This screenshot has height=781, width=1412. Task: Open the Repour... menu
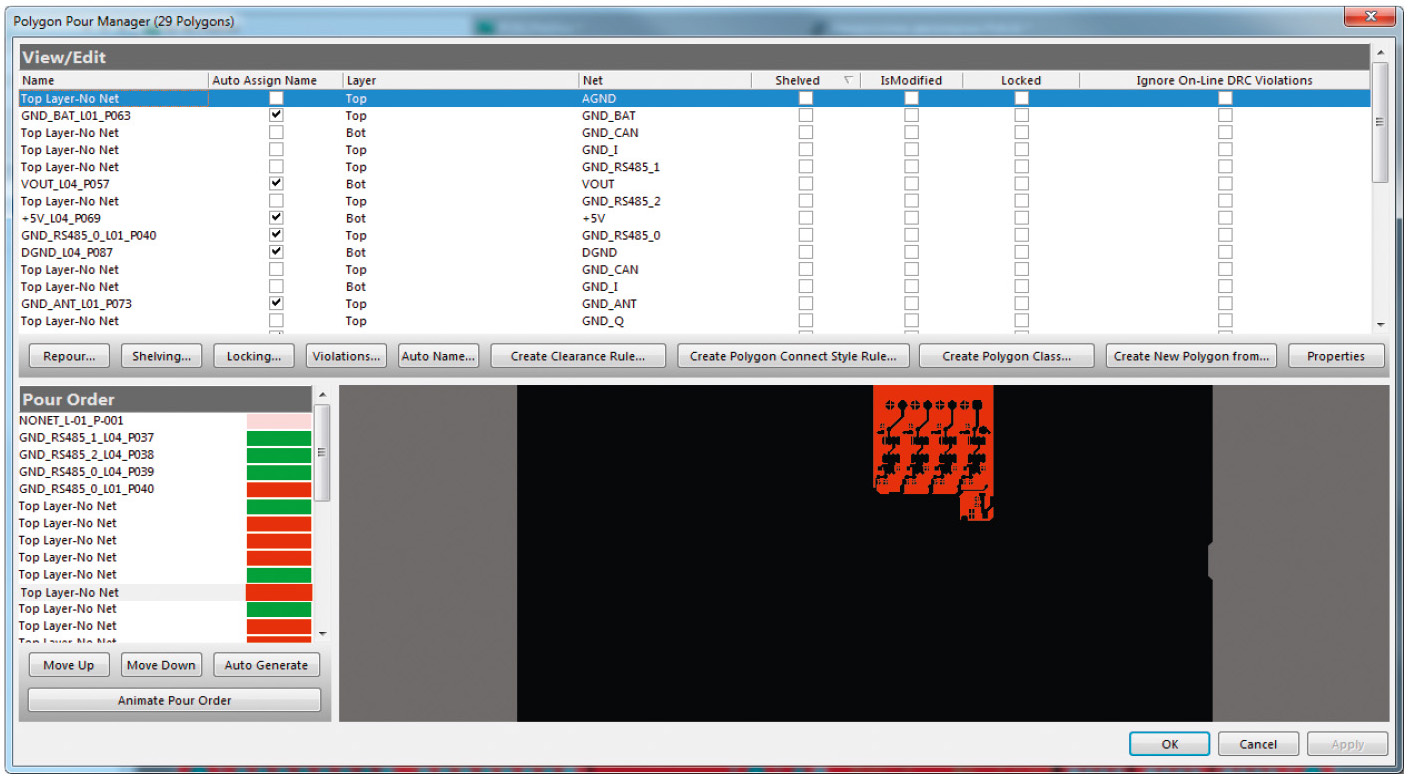69,356
